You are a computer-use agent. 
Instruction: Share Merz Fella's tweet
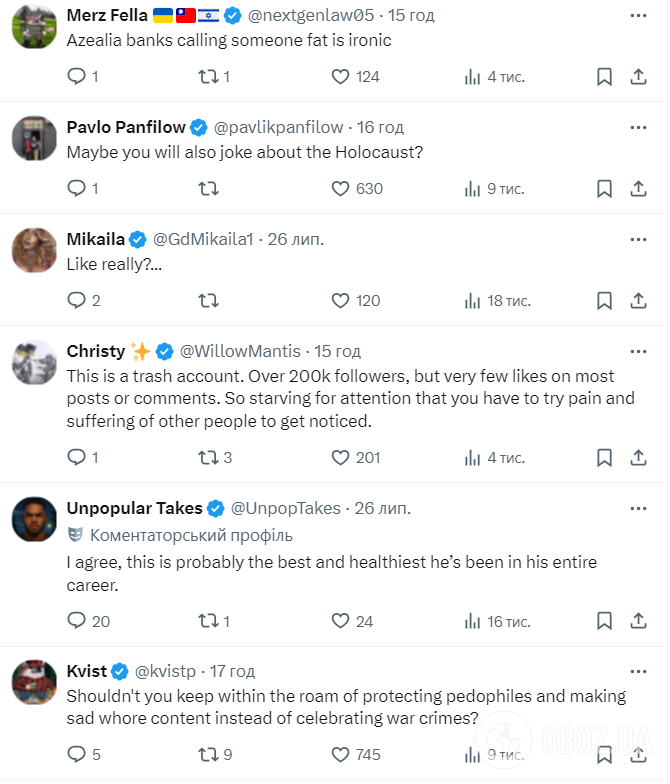[639, 77]
